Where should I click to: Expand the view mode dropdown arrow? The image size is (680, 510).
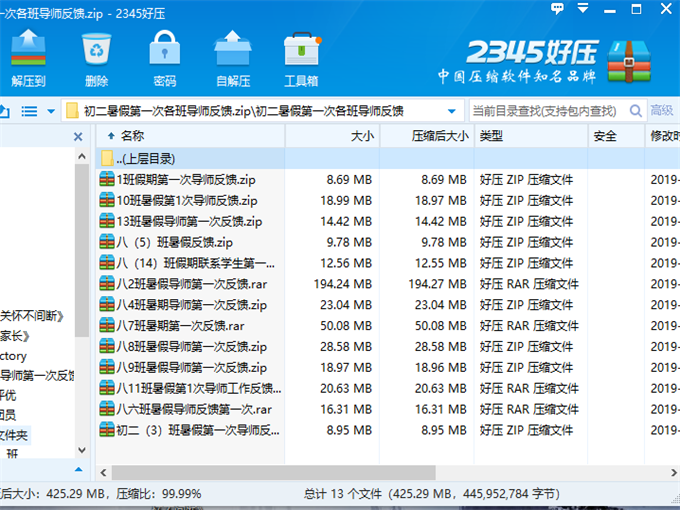pyautogui.click(x=50, y=110)
